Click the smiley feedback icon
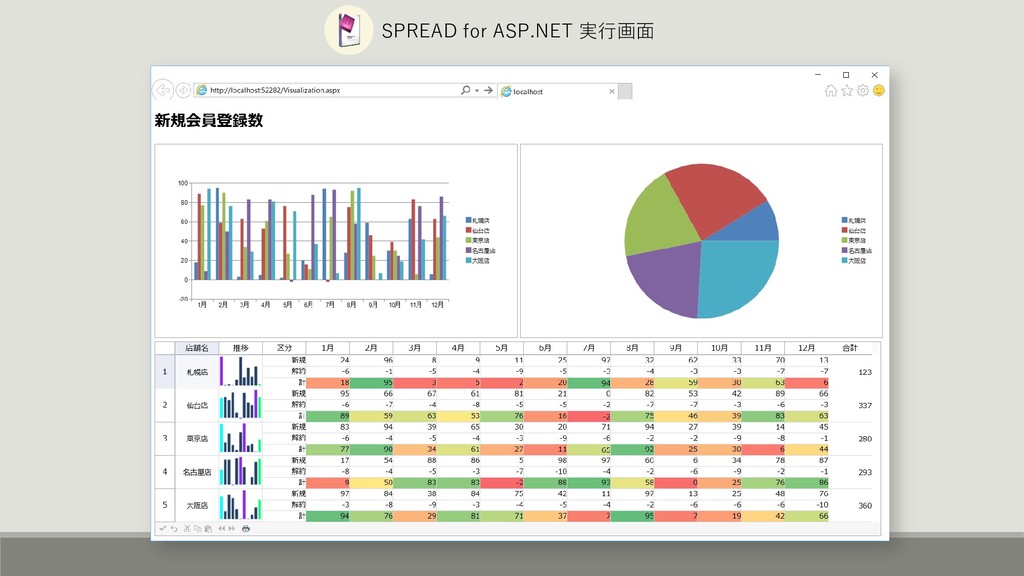Viewport: 1024px width, 576px height. click(879, 91)
